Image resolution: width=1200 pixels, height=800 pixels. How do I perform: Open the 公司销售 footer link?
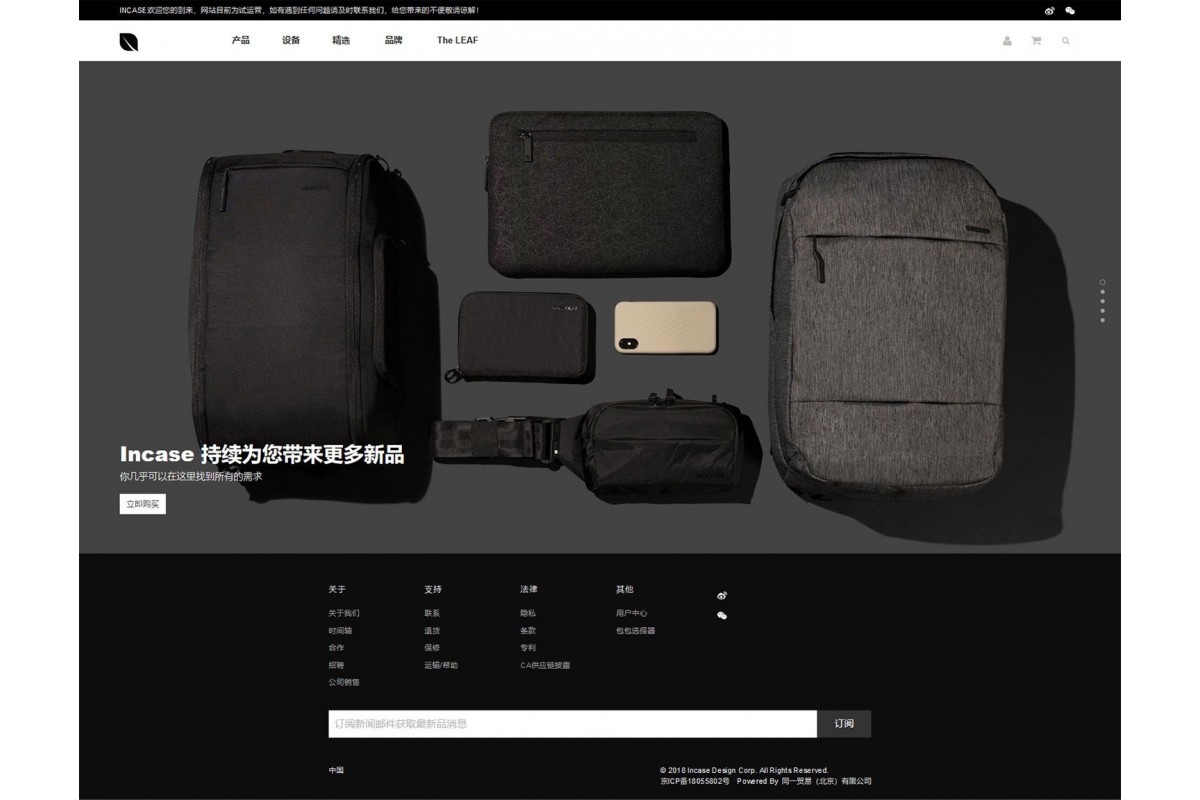[344, 682]
